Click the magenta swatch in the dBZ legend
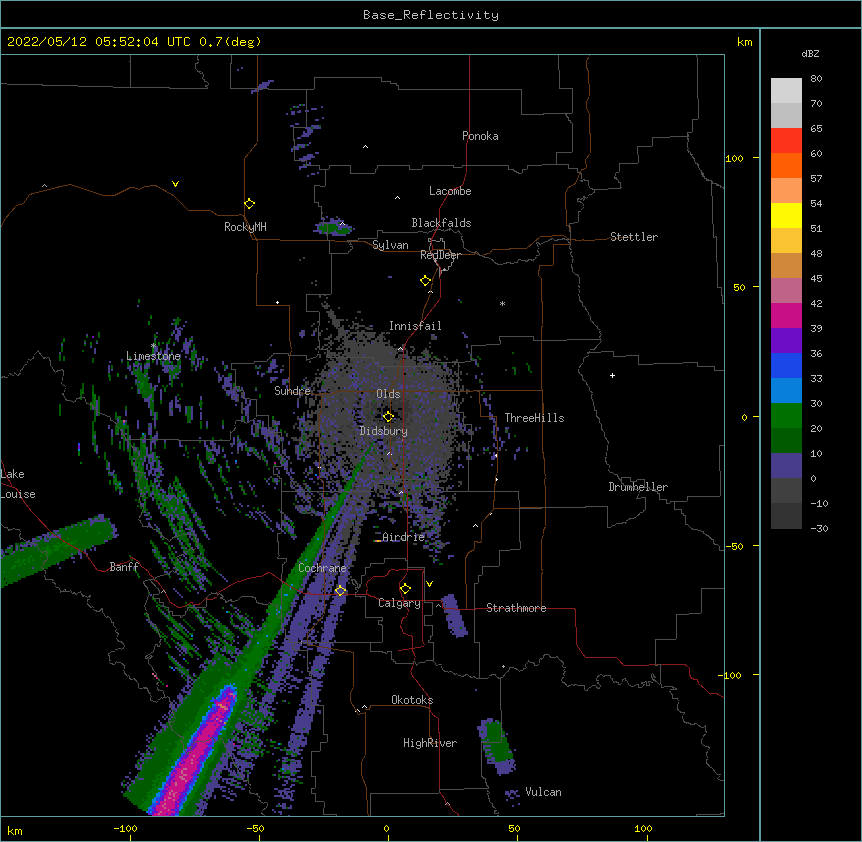 coord(786,315)
